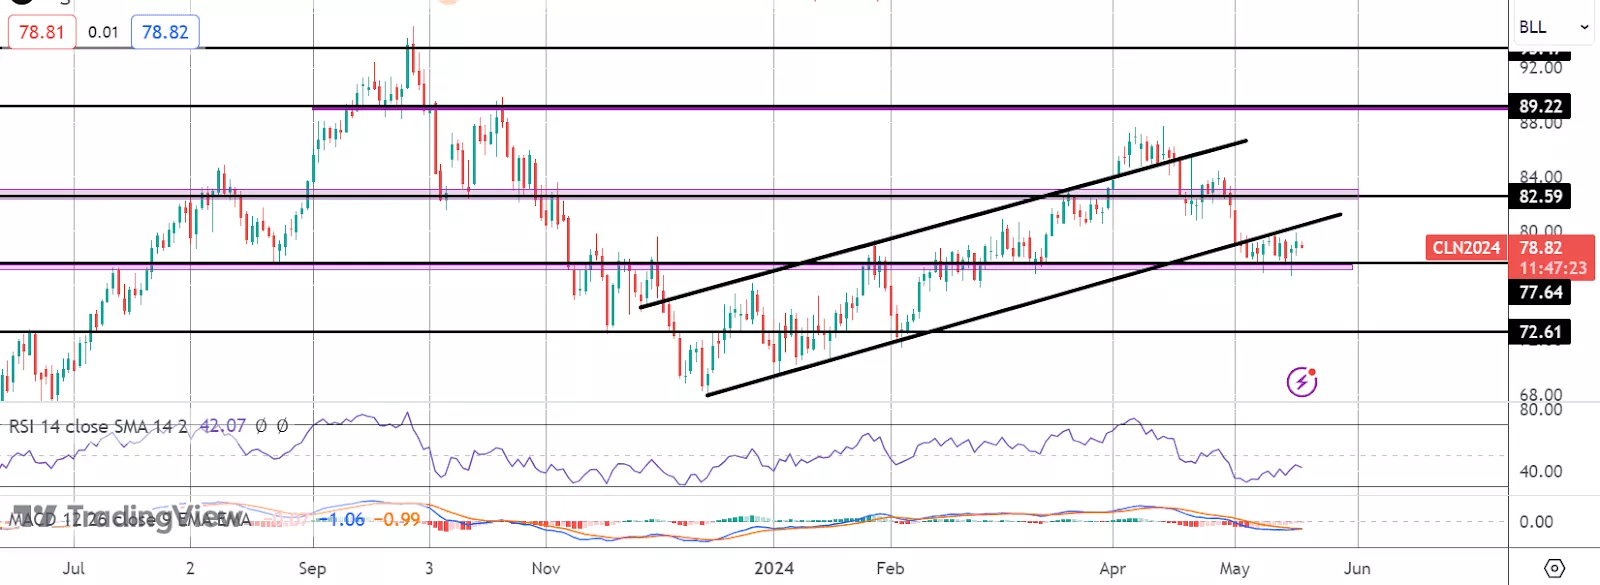The image size is (1600, 585).
Task: Select the CLN2024 symbol price label
Action: 1466,248
